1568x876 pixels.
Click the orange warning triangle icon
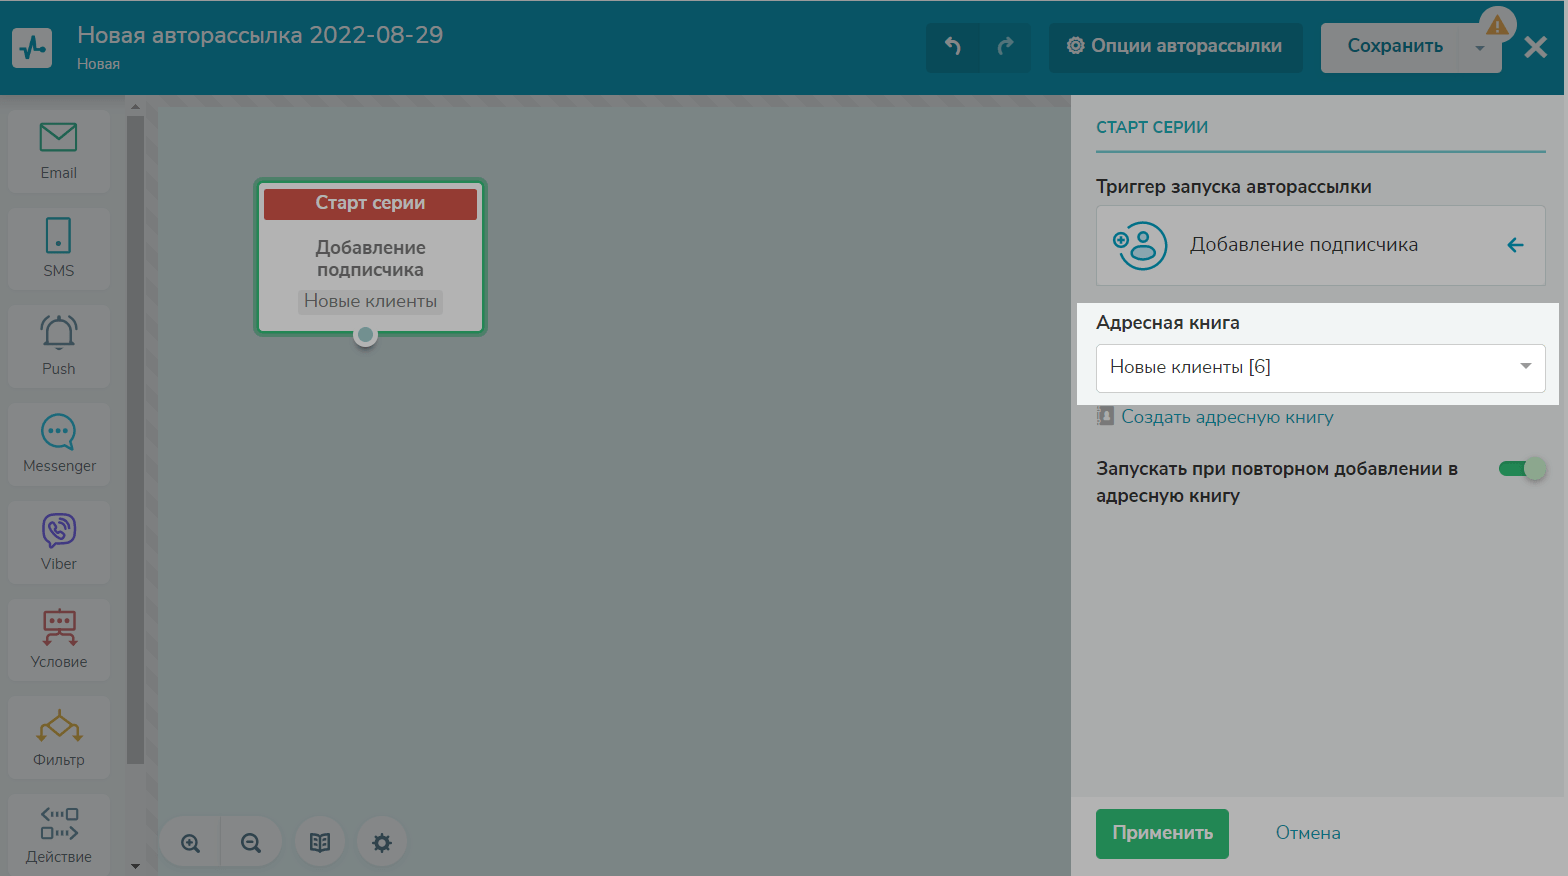[1497, 24]
